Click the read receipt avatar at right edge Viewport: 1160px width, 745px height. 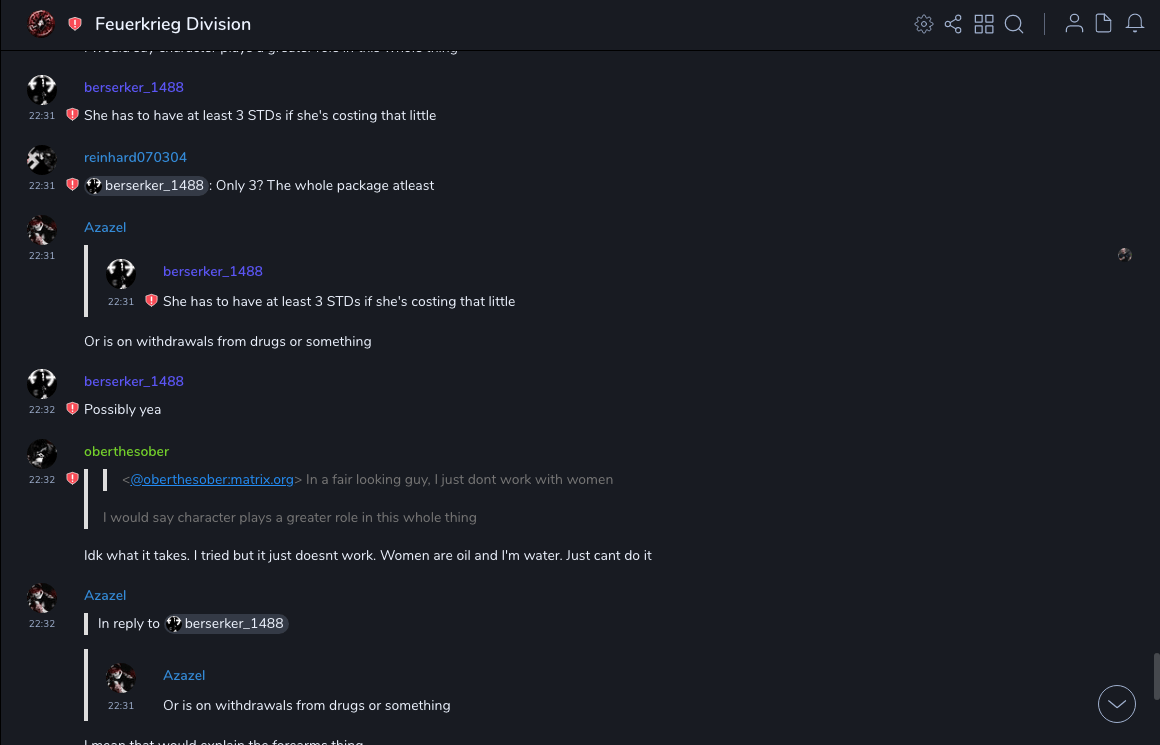pyautogui.click(x=1125, y=255)
